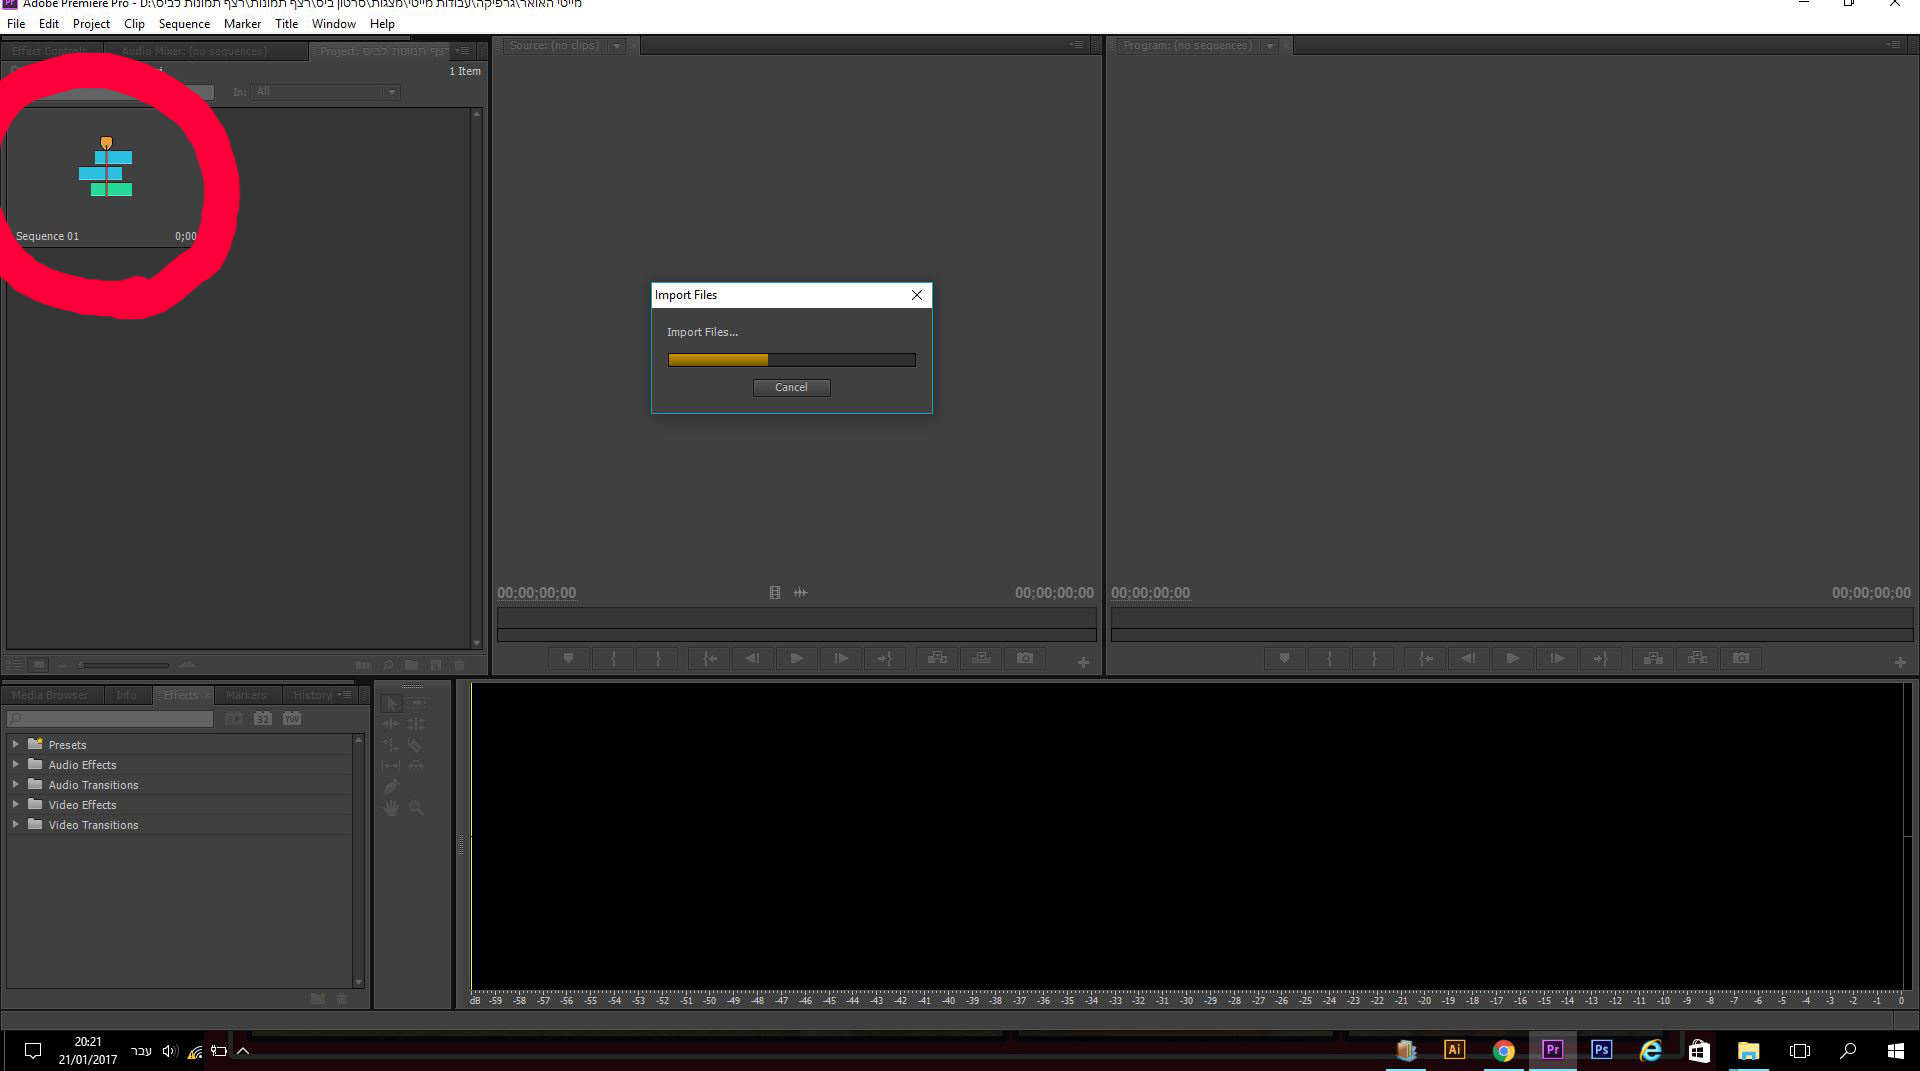The width and height of the screenshot is (1920, 1071).
Task: Expand the Audio Transitions folder
Action: [16, 785]
